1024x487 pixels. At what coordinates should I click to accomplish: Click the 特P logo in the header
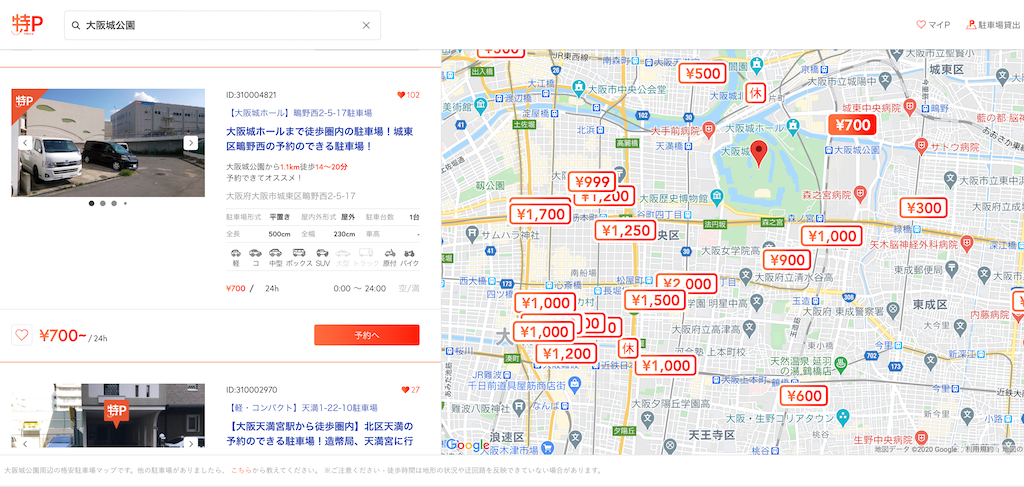(x=27, y=25)
